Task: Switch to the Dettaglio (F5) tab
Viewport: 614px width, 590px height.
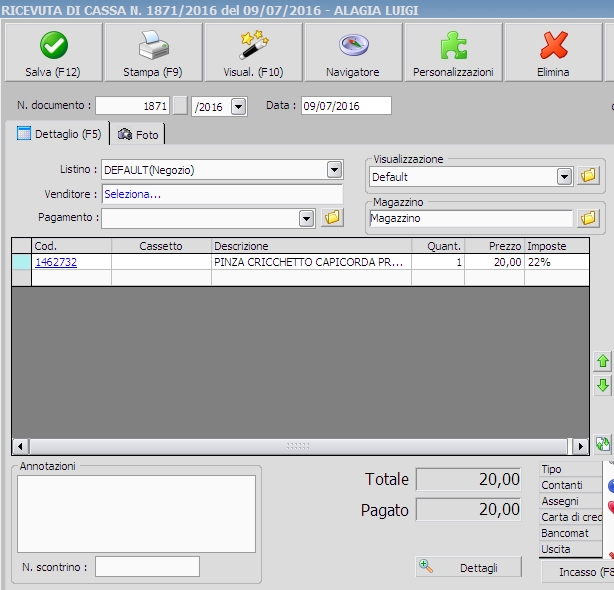Action: click(x=59, y=134)
